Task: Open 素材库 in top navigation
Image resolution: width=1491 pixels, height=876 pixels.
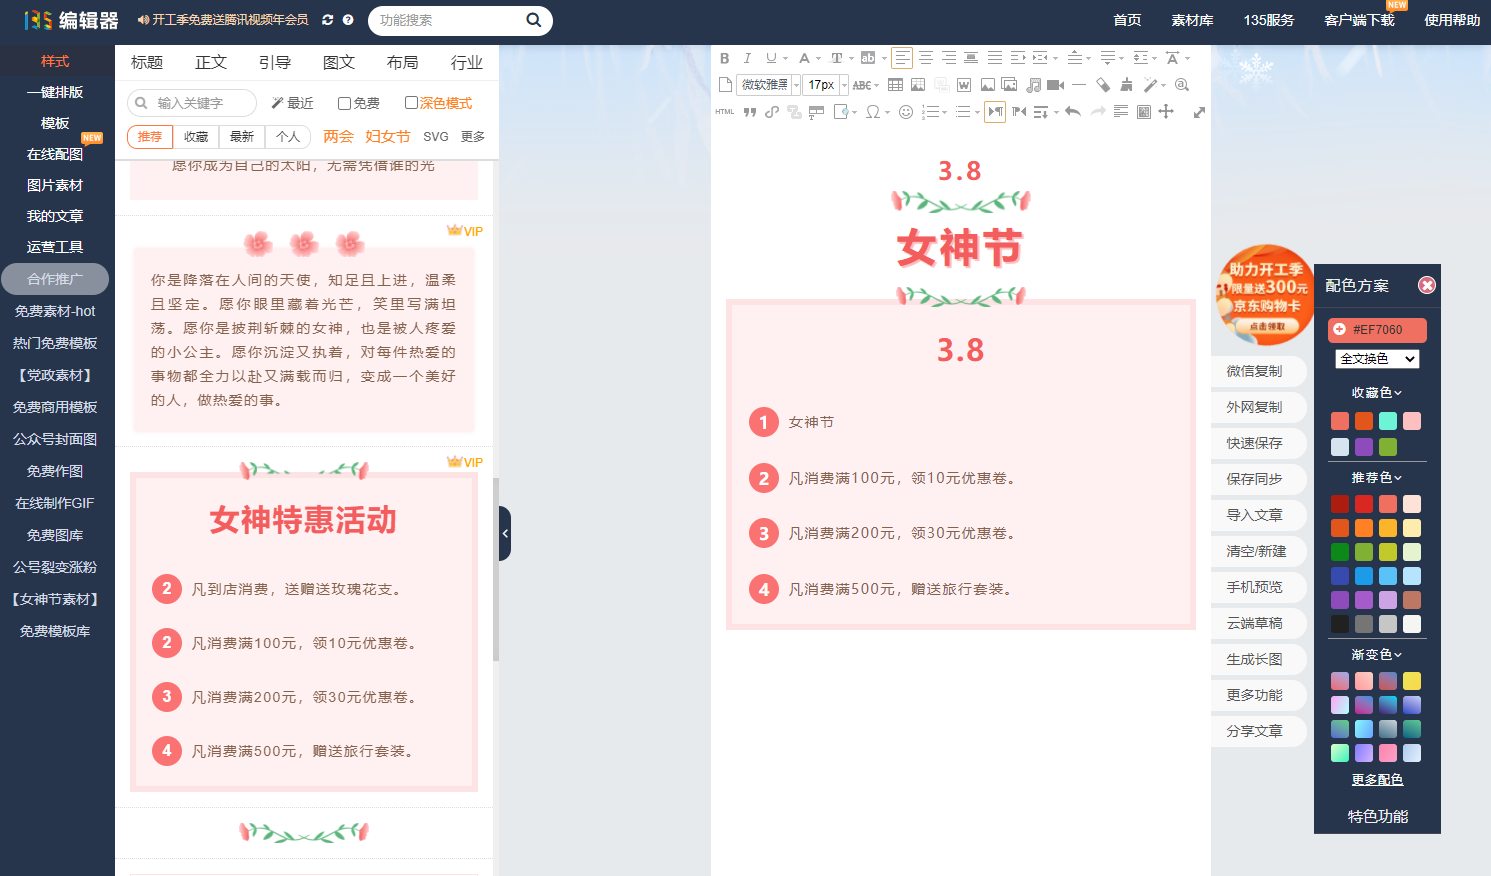Action: click(x=1192, y=20)
